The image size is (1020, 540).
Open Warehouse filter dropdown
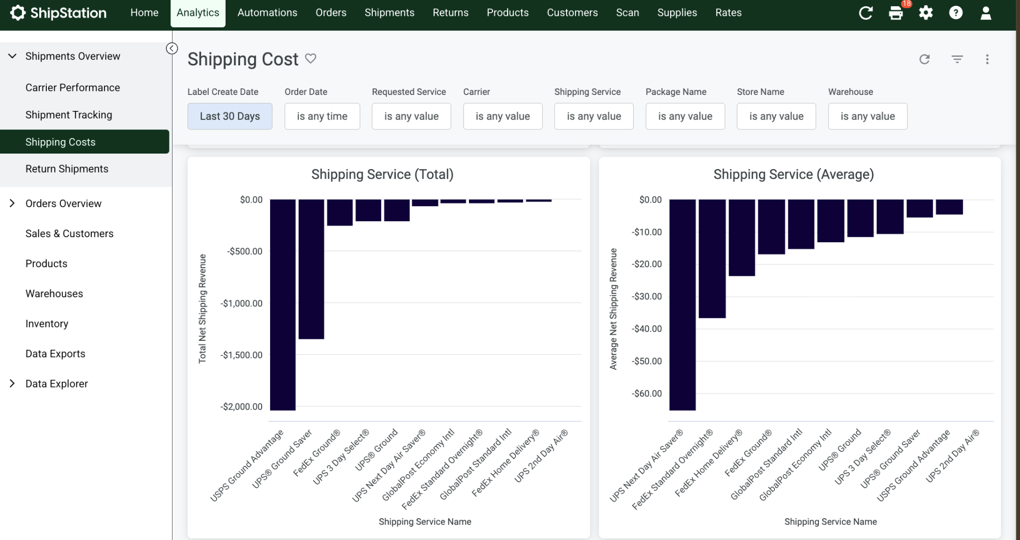coord(868,116)
